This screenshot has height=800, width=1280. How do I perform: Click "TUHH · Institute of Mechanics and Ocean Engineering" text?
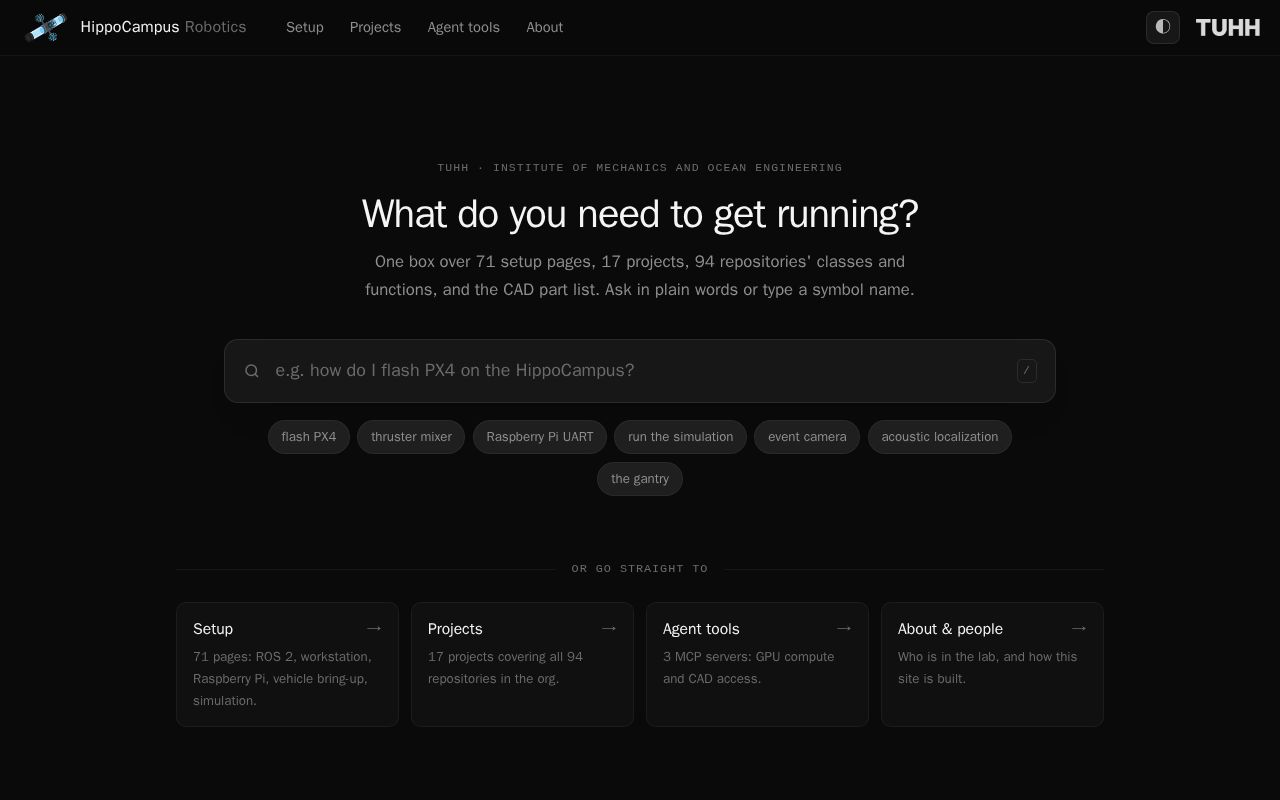click(x=640, y=167)
